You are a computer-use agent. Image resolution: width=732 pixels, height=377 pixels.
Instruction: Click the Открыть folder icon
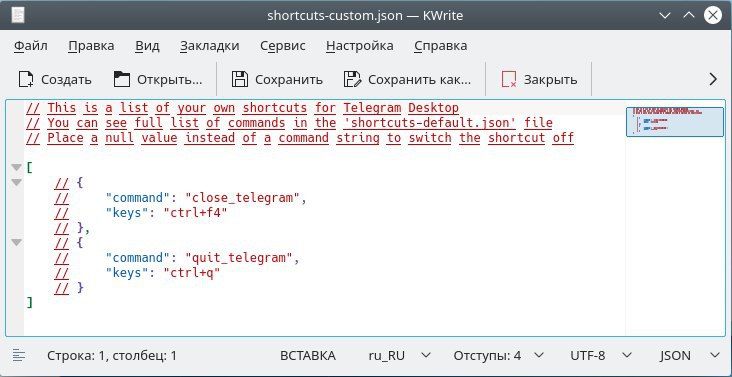[122, 79]
